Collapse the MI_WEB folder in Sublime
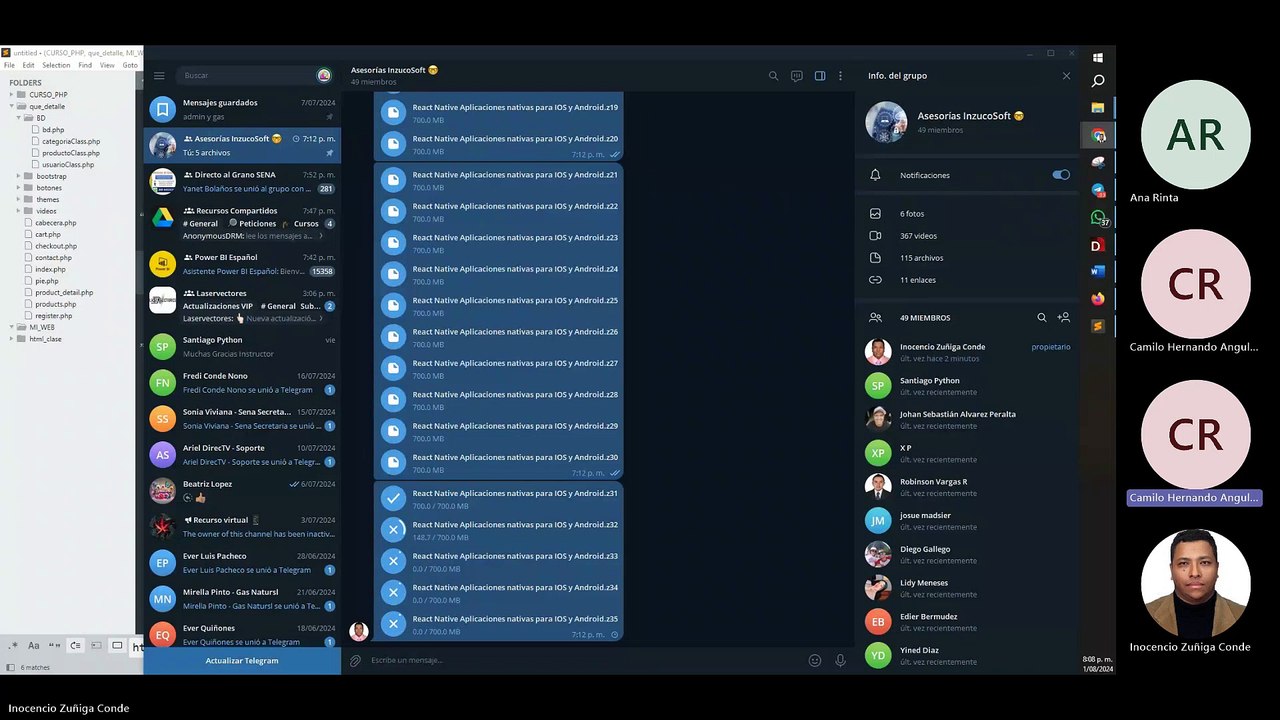Screen dimensions: 1280x720 12,327
